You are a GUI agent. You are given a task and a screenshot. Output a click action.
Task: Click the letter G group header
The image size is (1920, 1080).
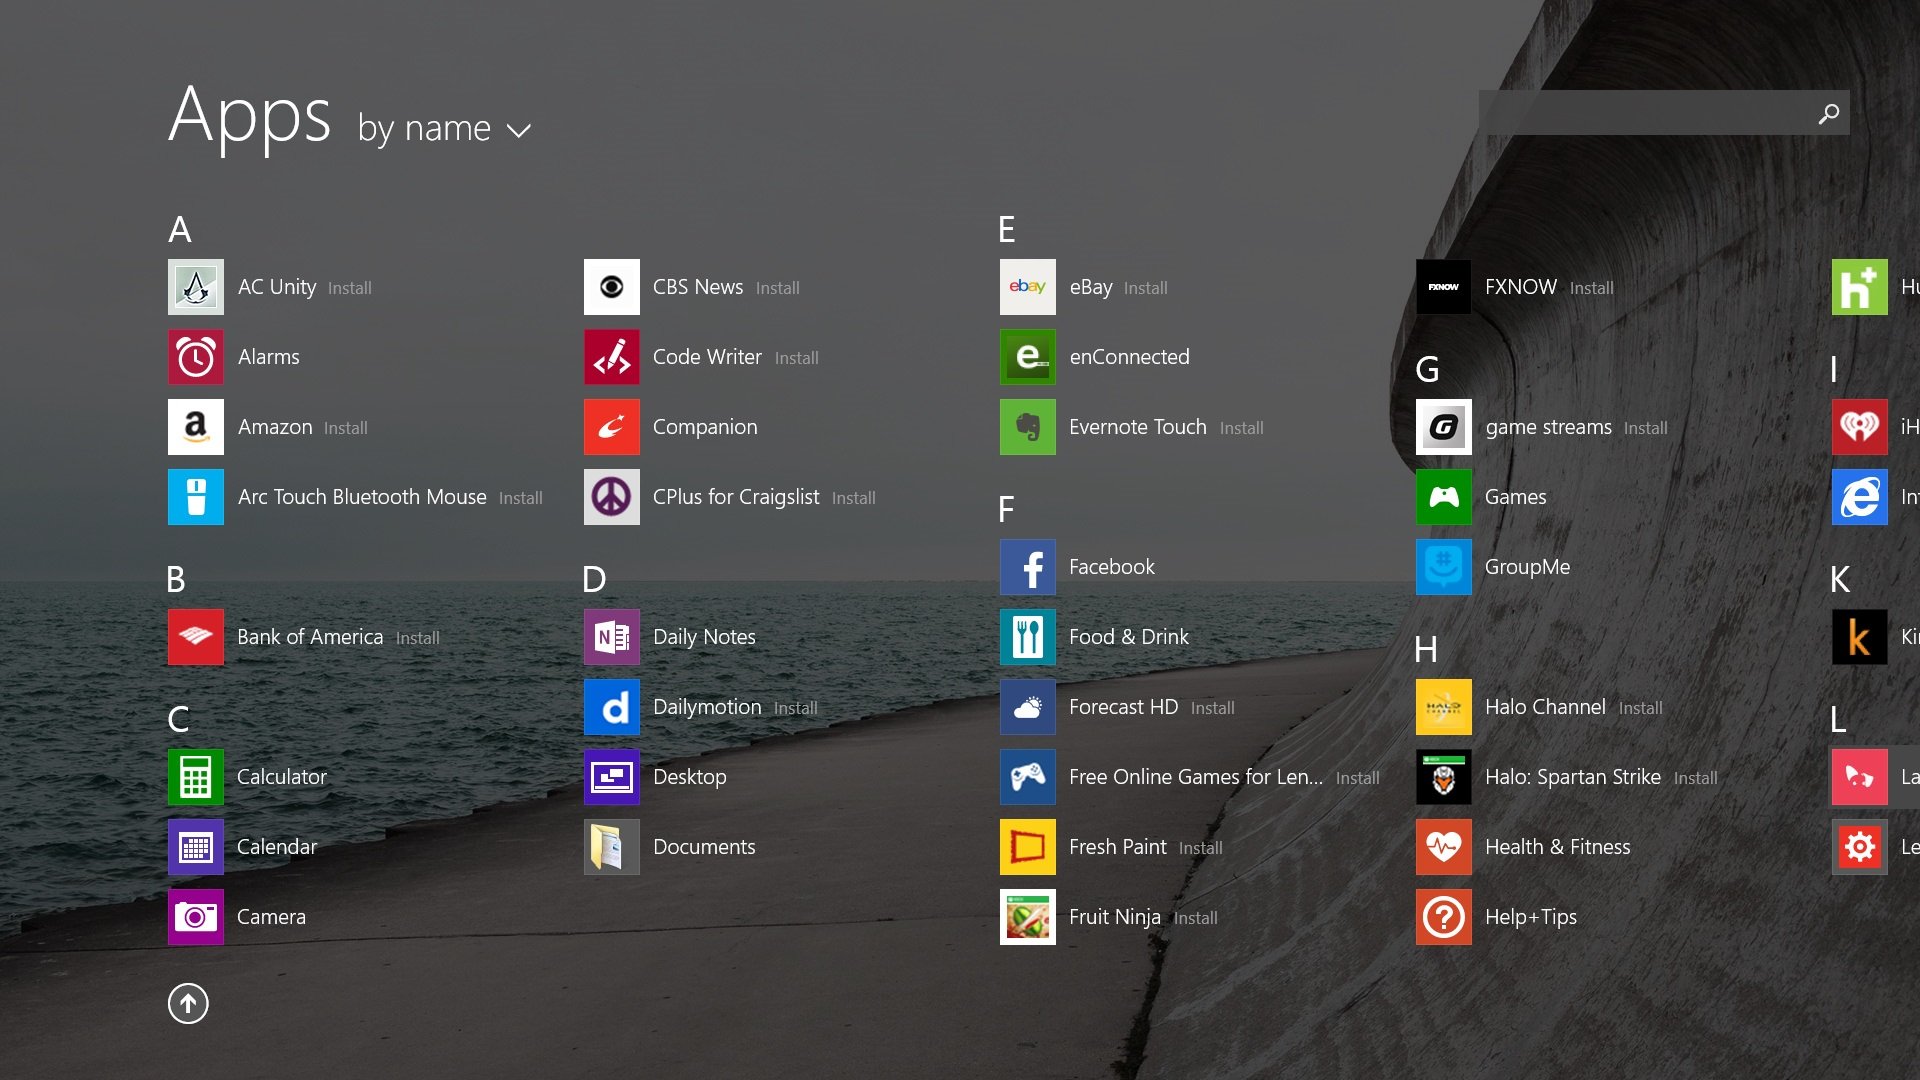[1428, 370]
